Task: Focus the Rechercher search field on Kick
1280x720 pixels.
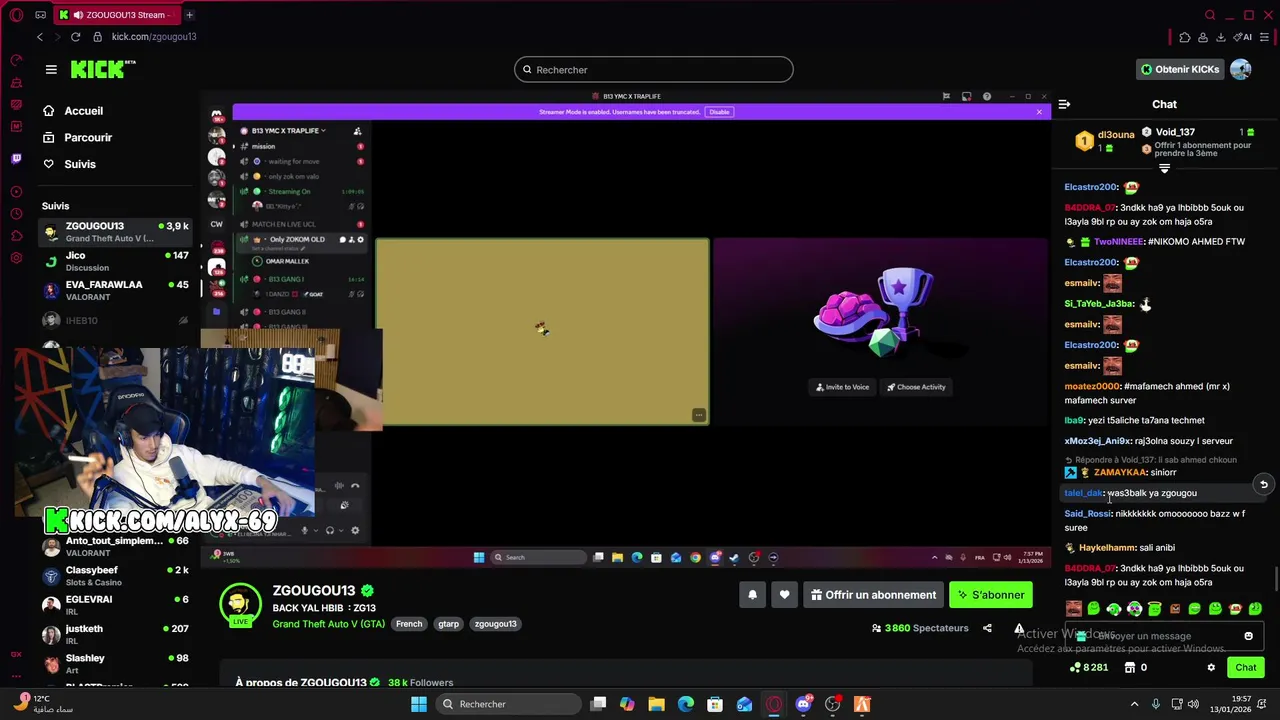Action: (654, 70)
